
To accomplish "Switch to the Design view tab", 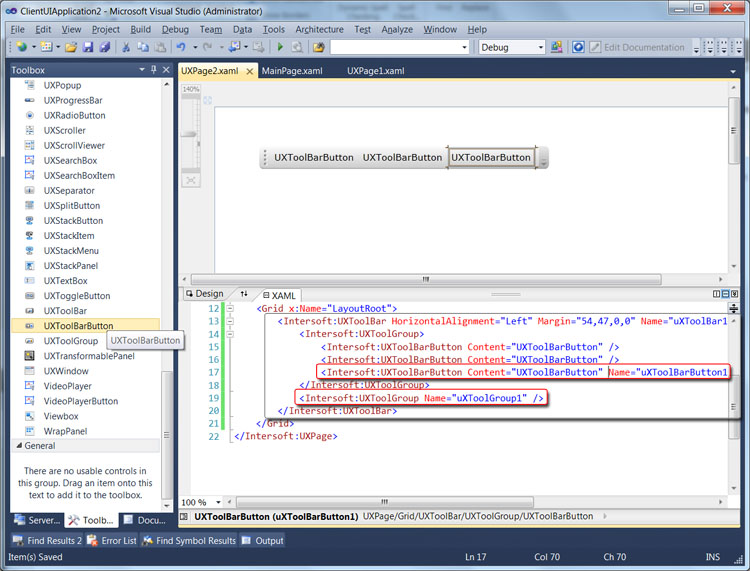I will [x=203, y=294].
